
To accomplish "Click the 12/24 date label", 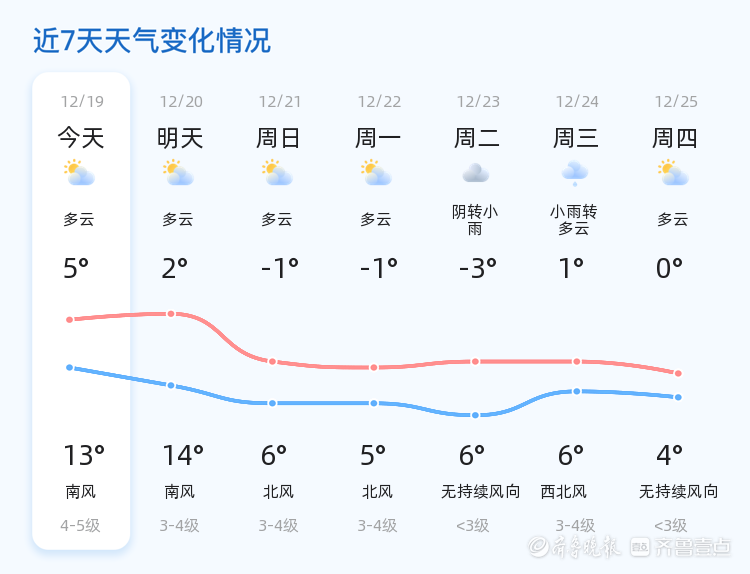I will click(577, 101).
